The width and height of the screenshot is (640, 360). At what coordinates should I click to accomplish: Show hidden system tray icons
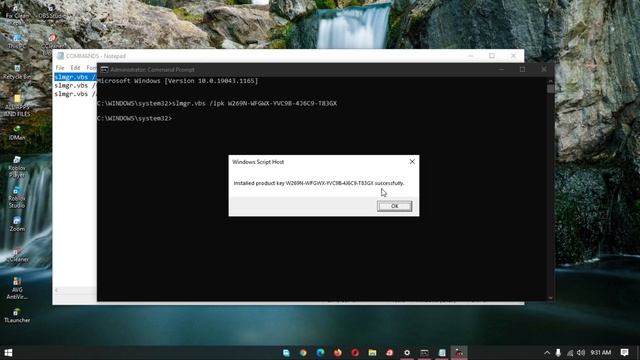tap(547, 353)
